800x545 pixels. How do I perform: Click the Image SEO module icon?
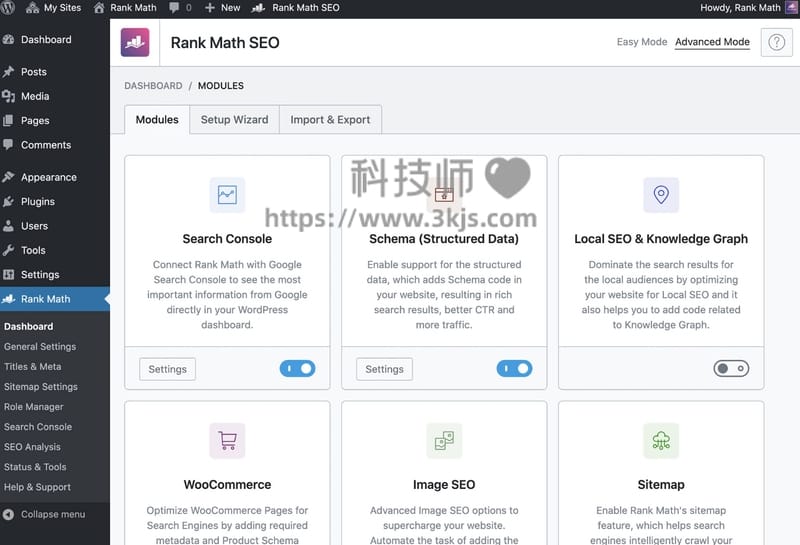[444, 440]
